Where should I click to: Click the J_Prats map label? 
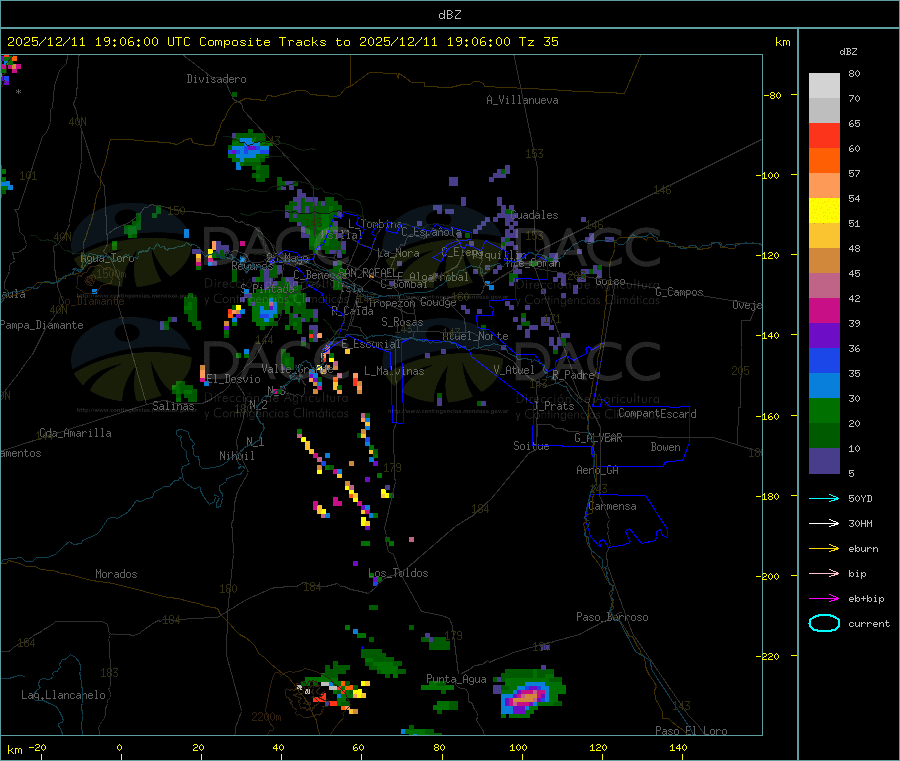coord(554,406)
